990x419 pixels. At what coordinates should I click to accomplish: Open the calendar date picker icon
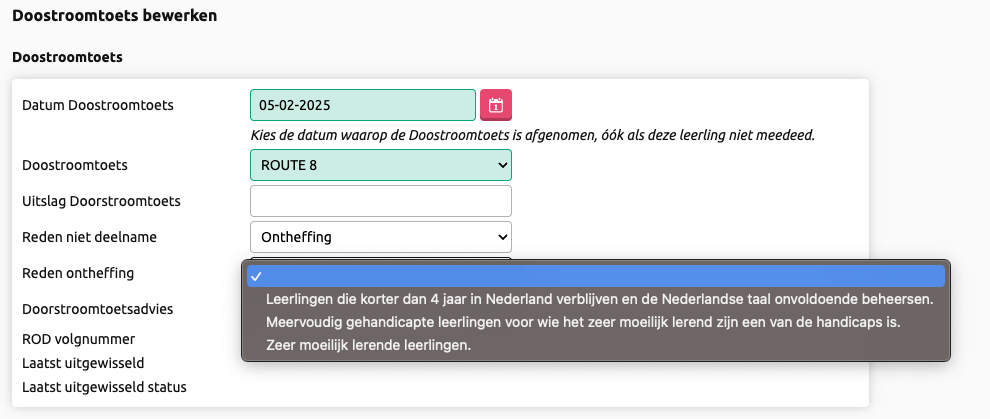pos(496,105)
